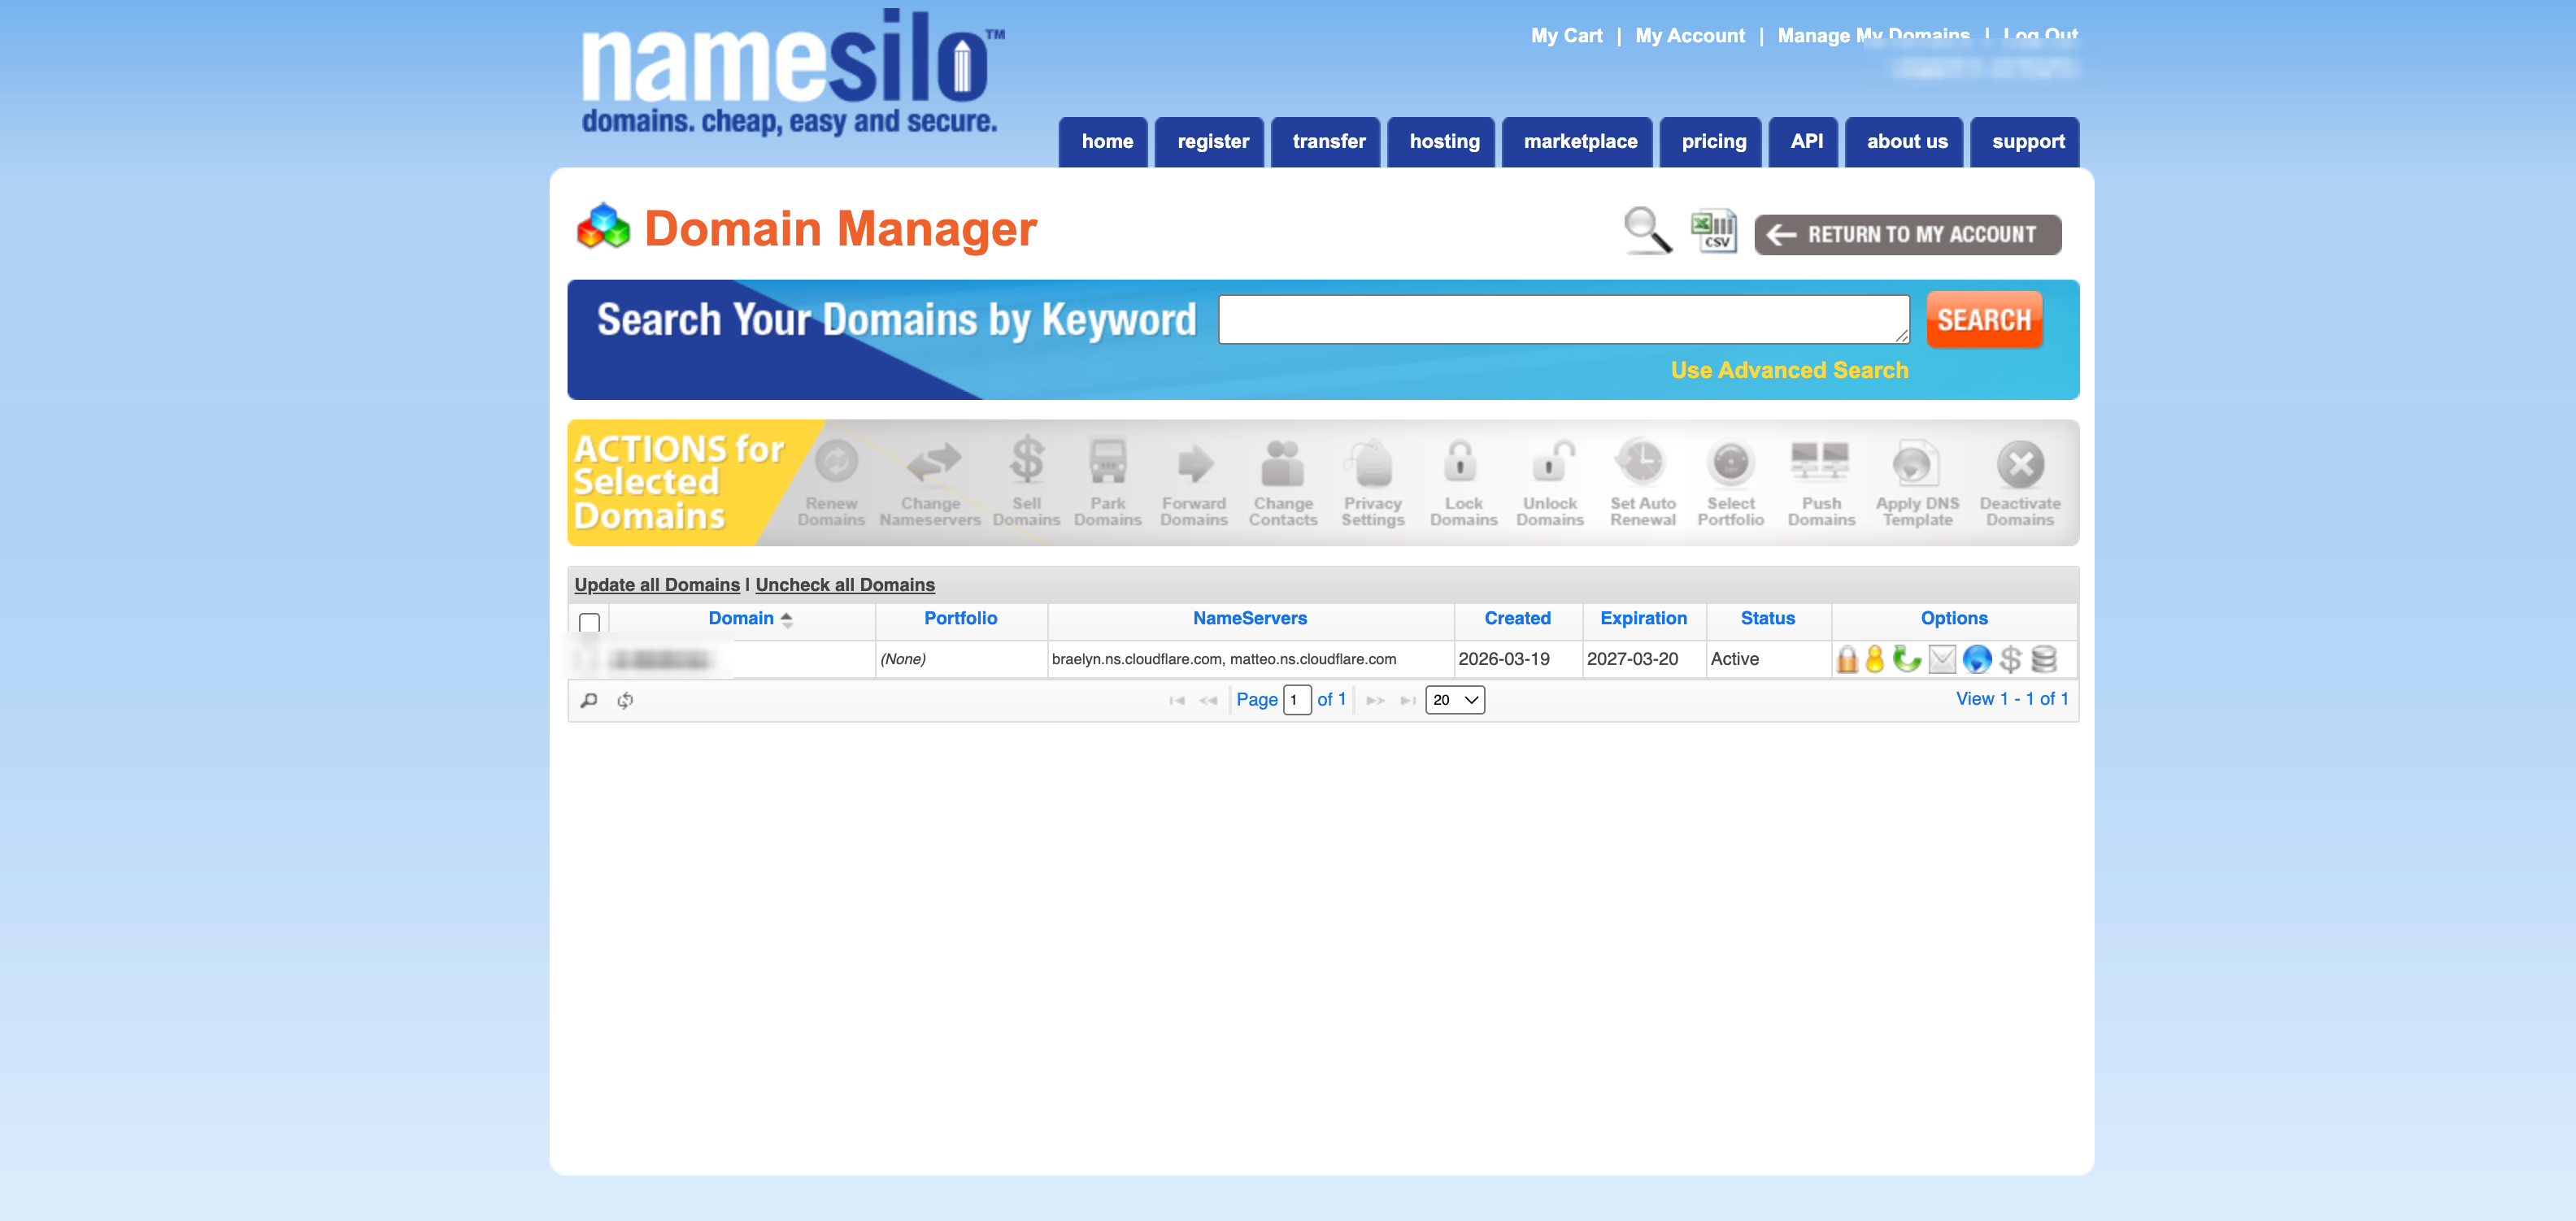Open the rows-per-page dropdown showing 20
This screenshot has height=1221, width=2576.
[1455, 700]
